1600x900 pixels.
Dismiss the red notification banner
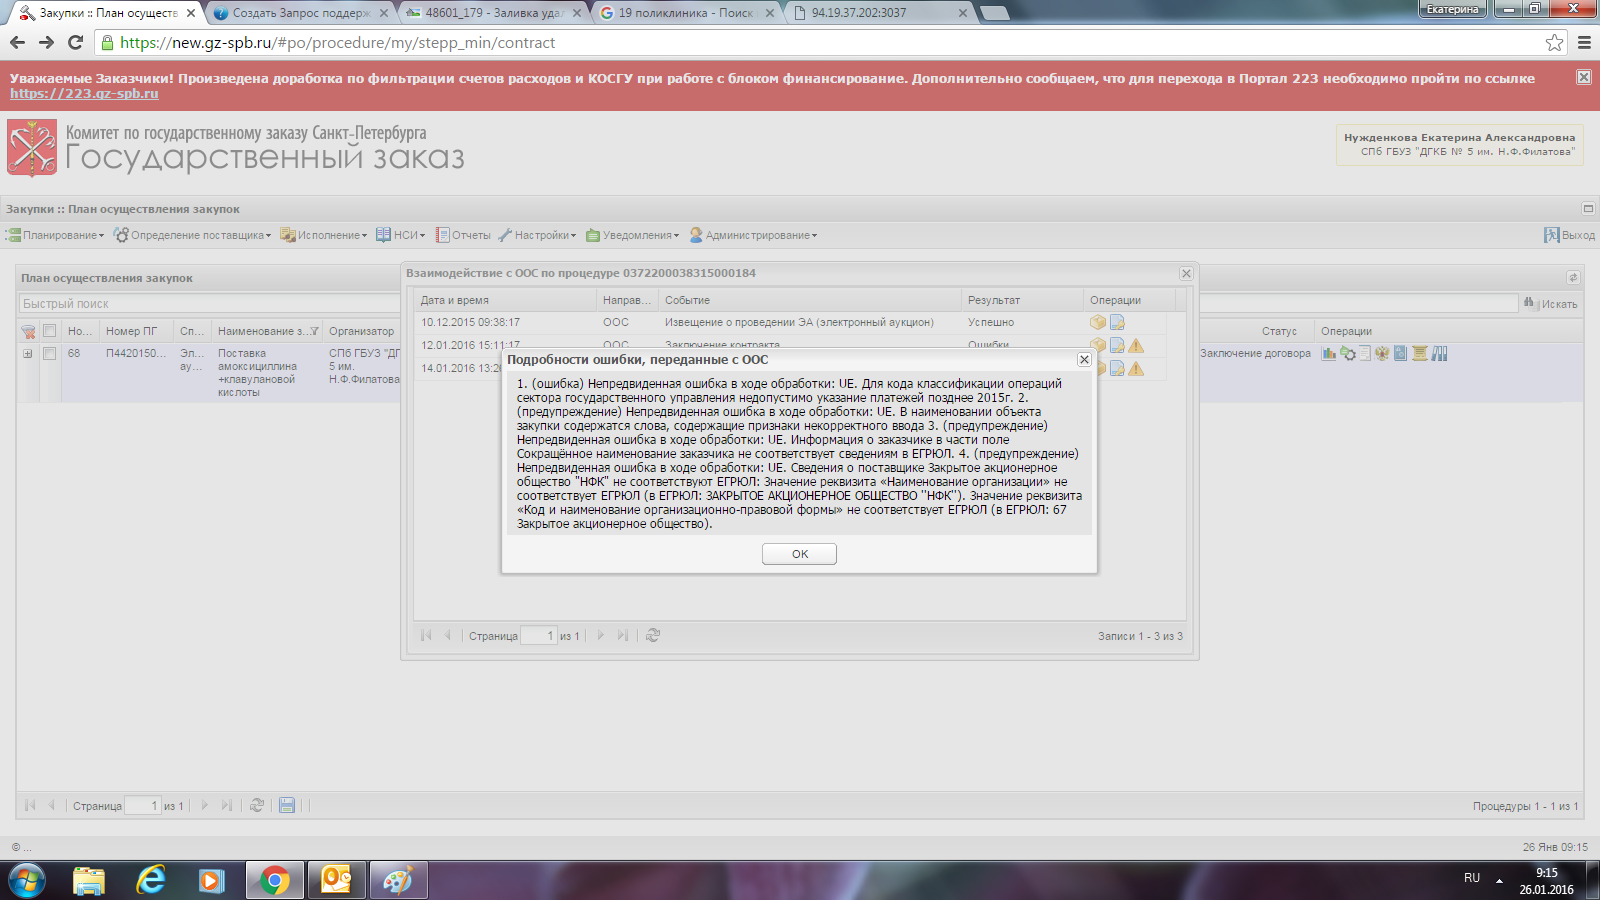tap(1584, 77)
